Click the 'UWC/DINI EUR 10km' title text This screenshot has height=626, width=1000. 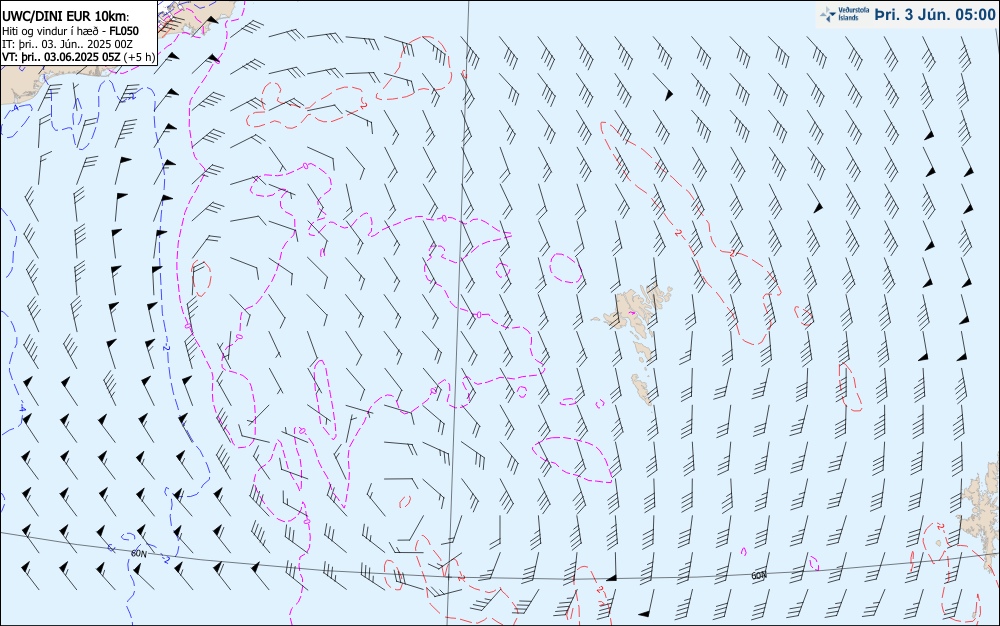coord(65,17)
